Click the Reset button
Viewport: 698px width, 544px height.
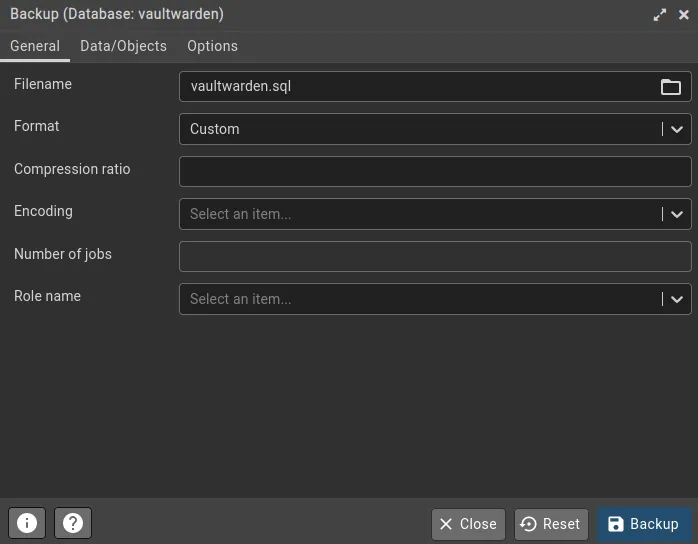coord(551,524)
